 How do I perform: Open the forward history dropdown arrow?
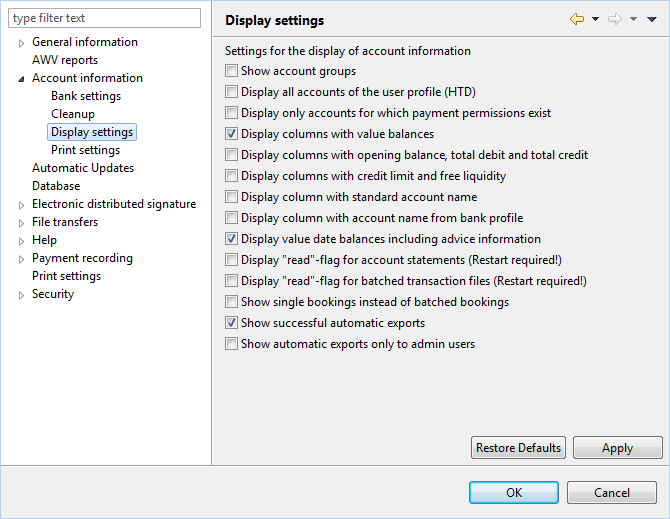(633, 19)
